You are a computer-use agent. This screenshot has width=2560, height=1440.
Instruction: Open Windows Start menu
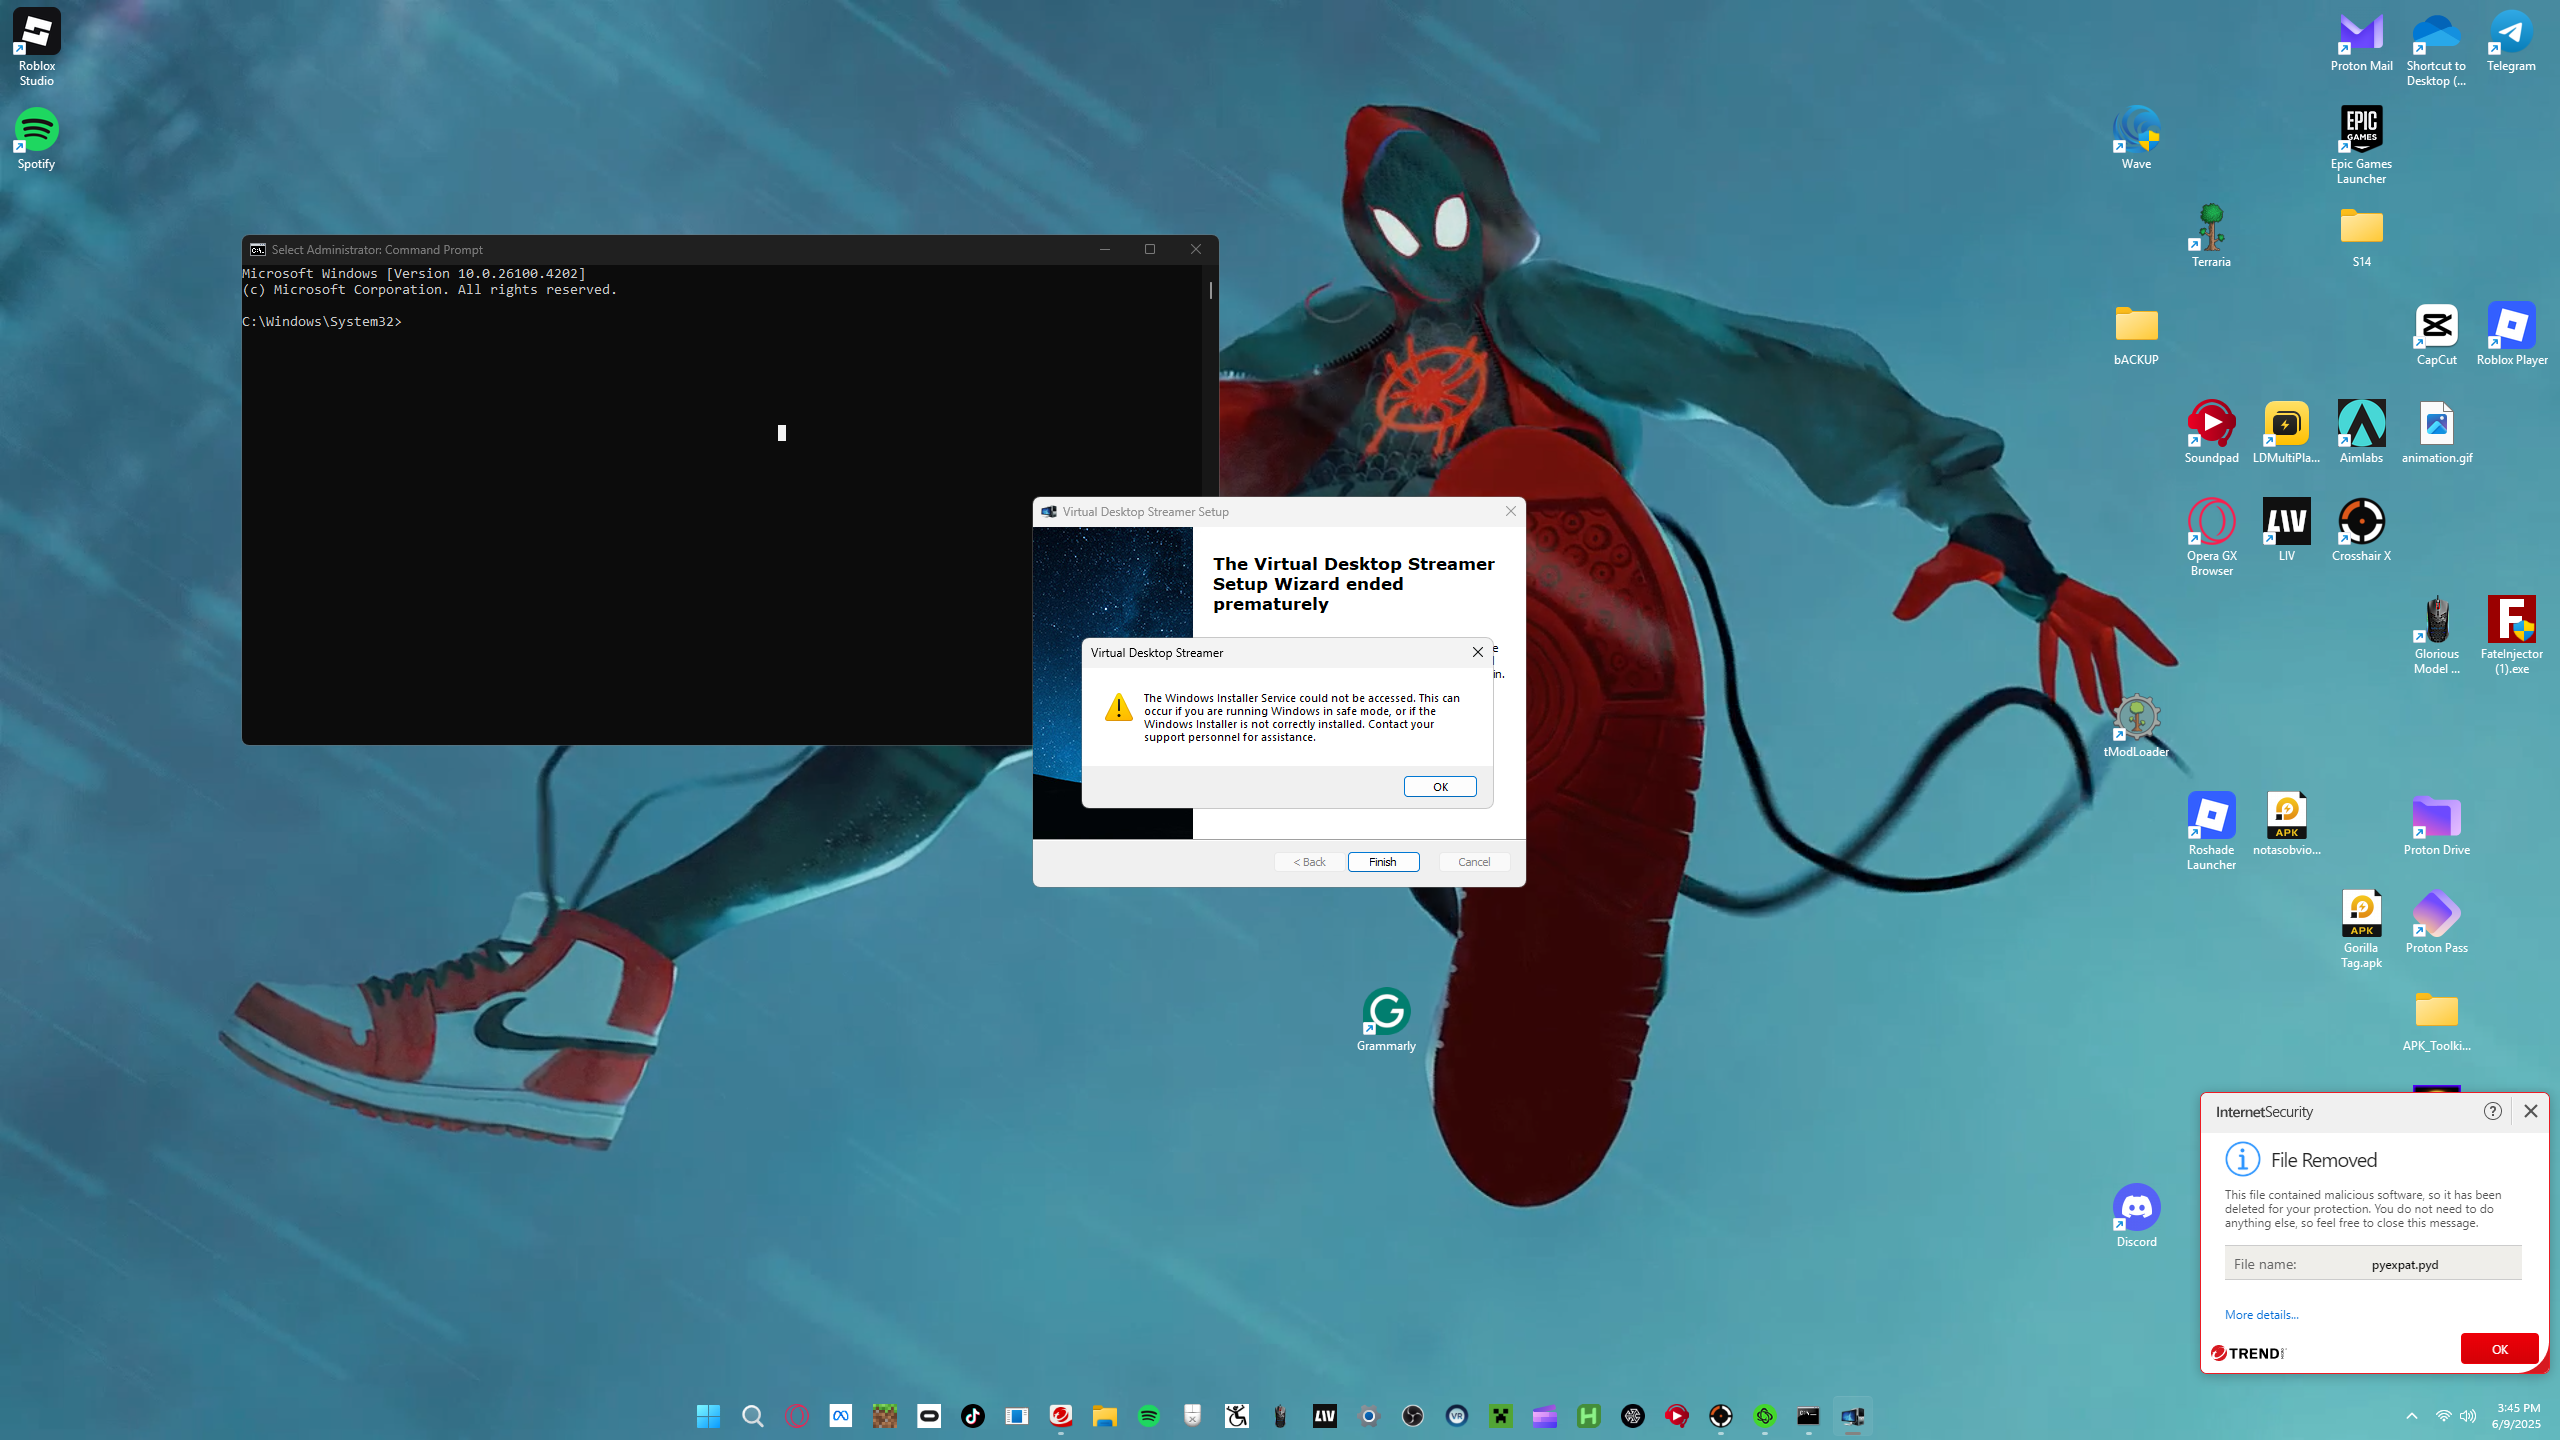pyautogui.click(x=708, y=1416)
